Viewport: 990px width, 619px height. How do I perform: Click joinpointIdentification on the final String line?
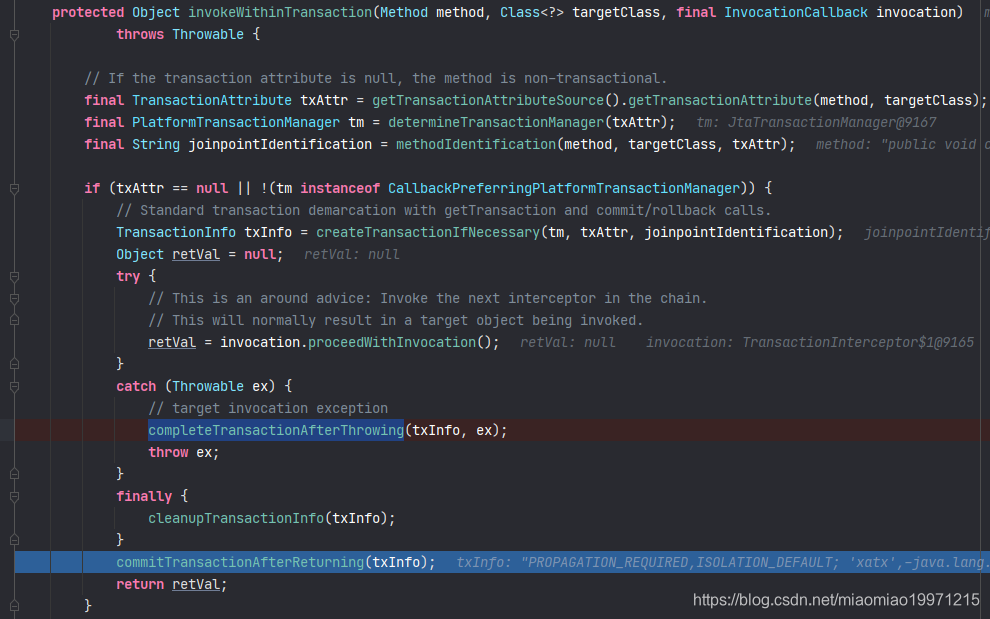tap(280, 145)
